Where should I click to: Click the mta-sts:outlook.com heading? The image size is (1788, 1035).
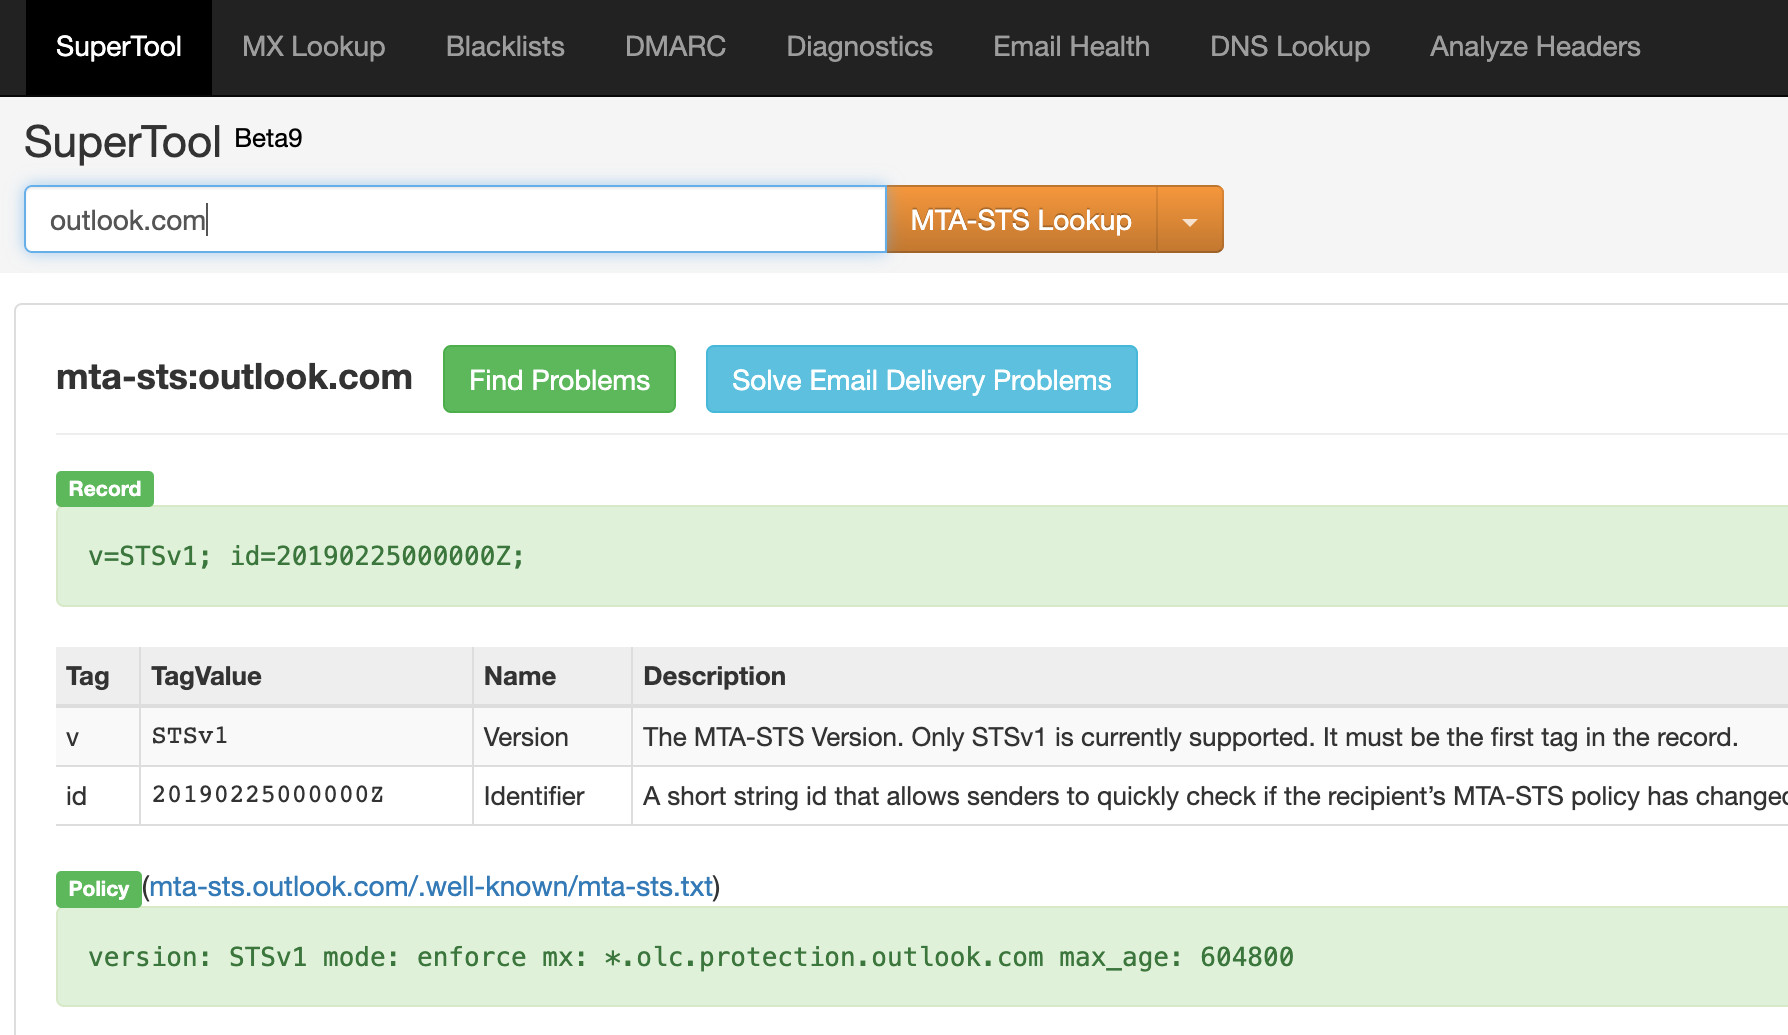tap(234, 377)
